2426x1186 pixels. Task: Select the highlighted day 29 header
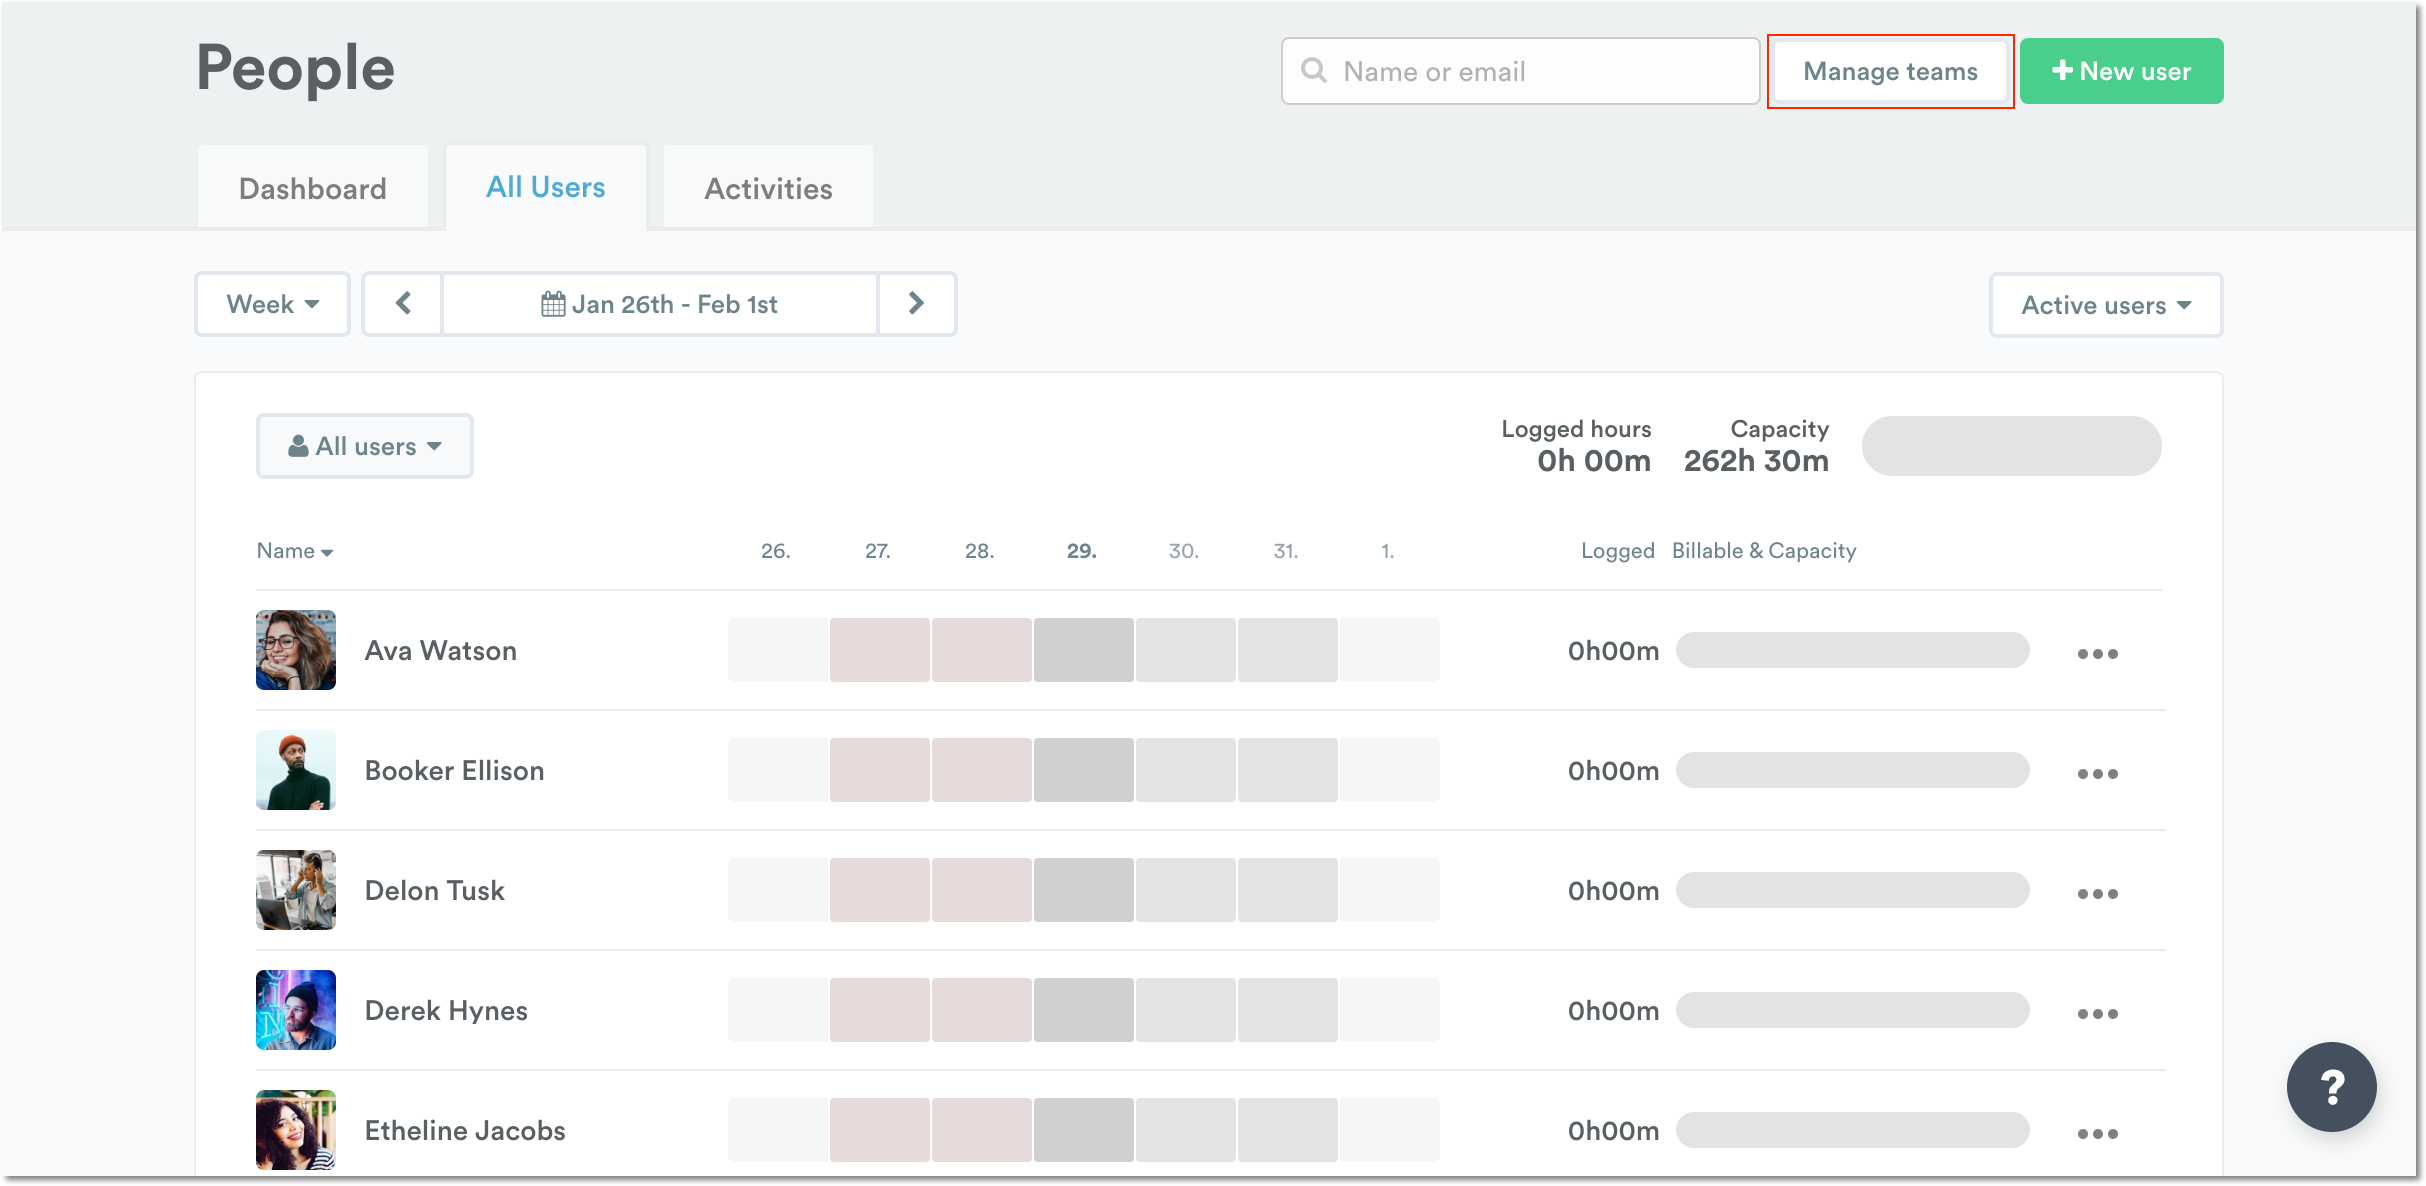point(1081,551)
